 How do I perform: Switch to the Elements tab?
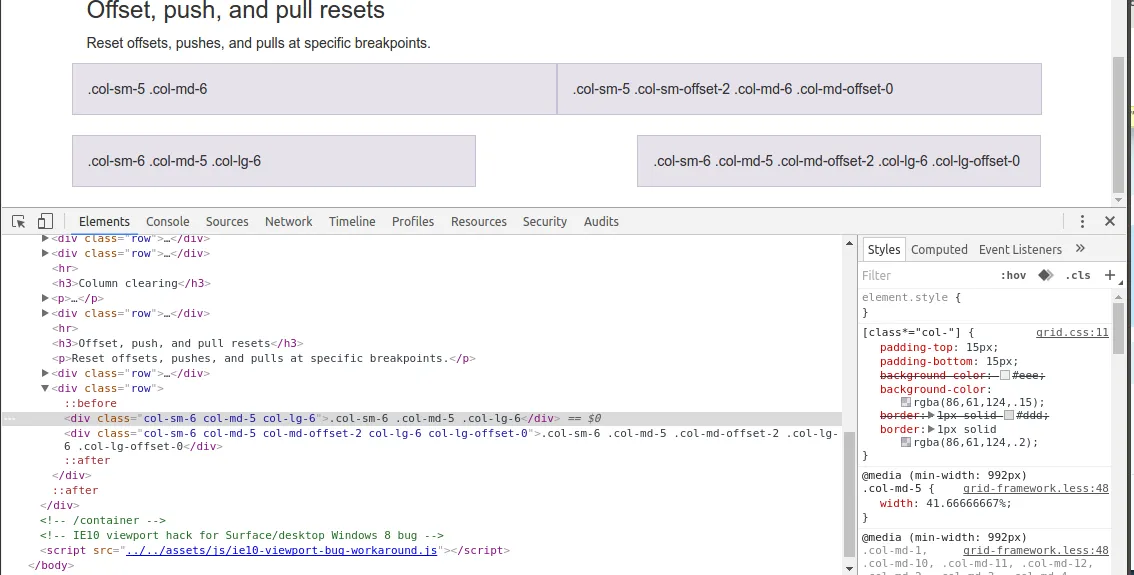pos(104,221)
